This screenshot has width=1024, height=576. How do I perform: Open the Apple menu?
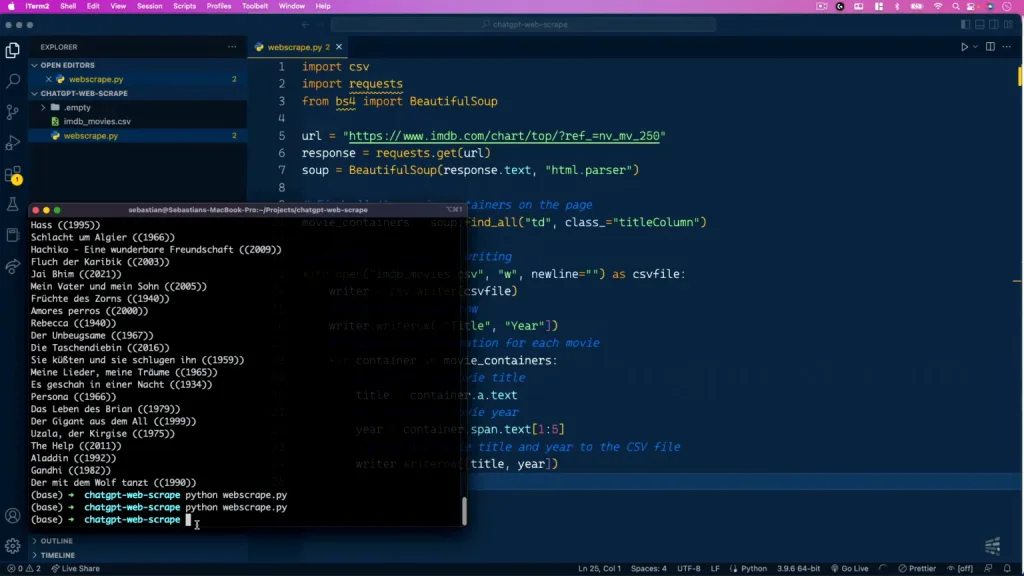(x=11, y=6)
